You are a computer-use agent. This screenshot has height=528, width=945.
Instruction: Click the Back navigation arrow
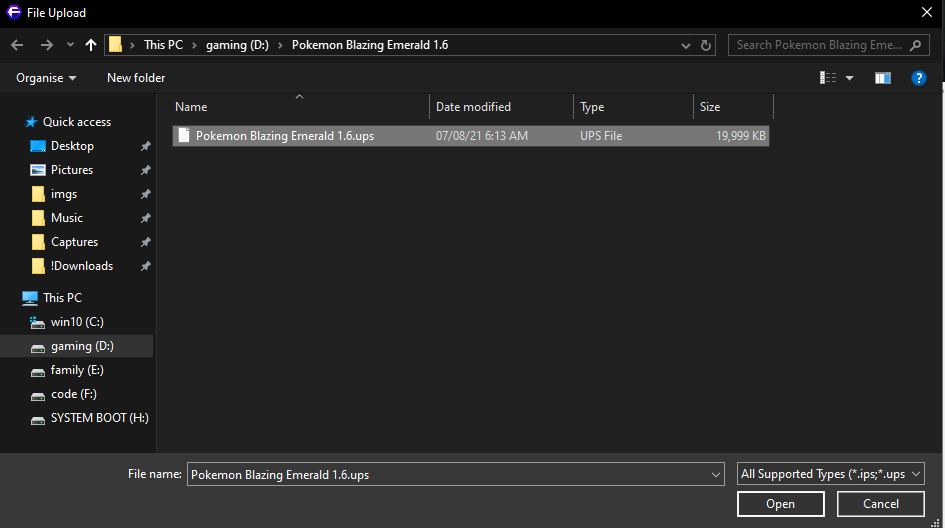point(17,45)
